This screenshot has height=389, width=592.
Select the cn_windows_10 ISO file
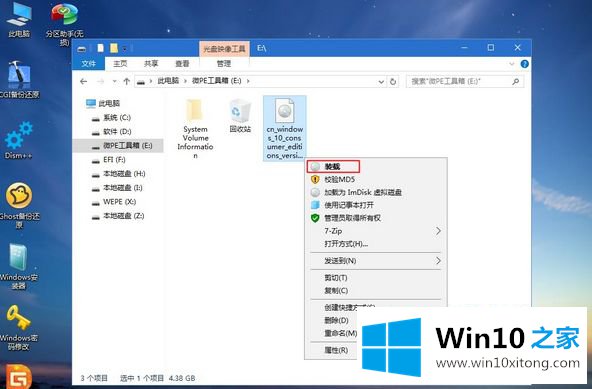point(285,128)
